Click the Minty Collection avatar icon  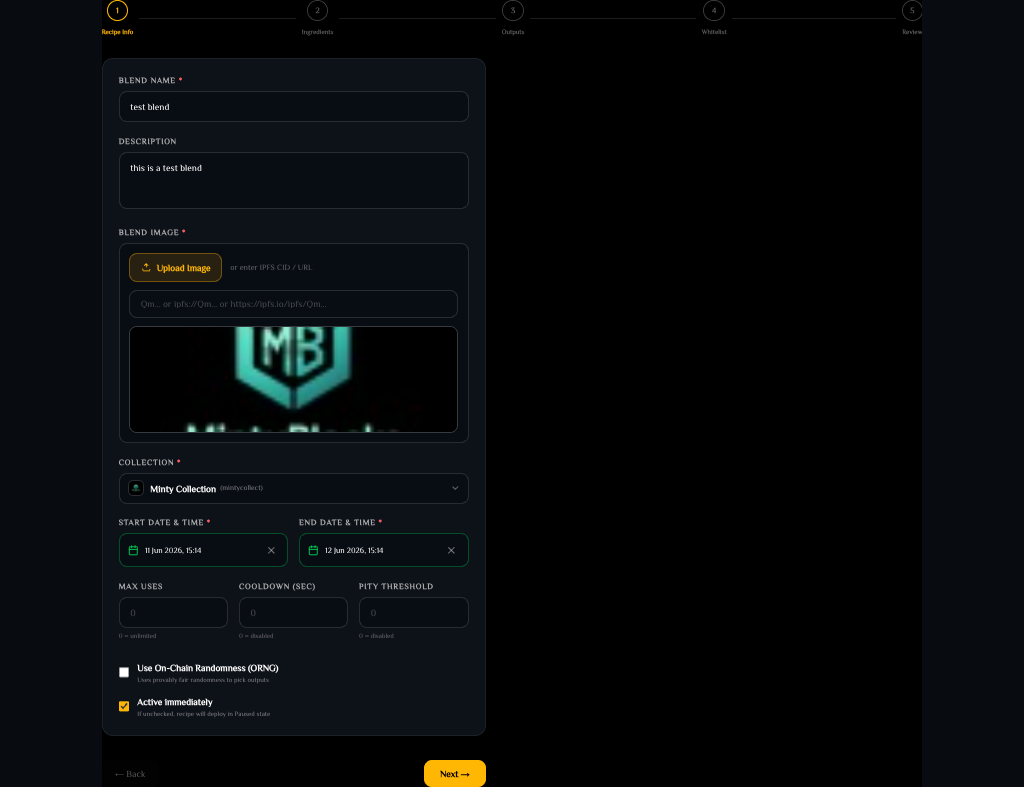[x=136, y=489]
